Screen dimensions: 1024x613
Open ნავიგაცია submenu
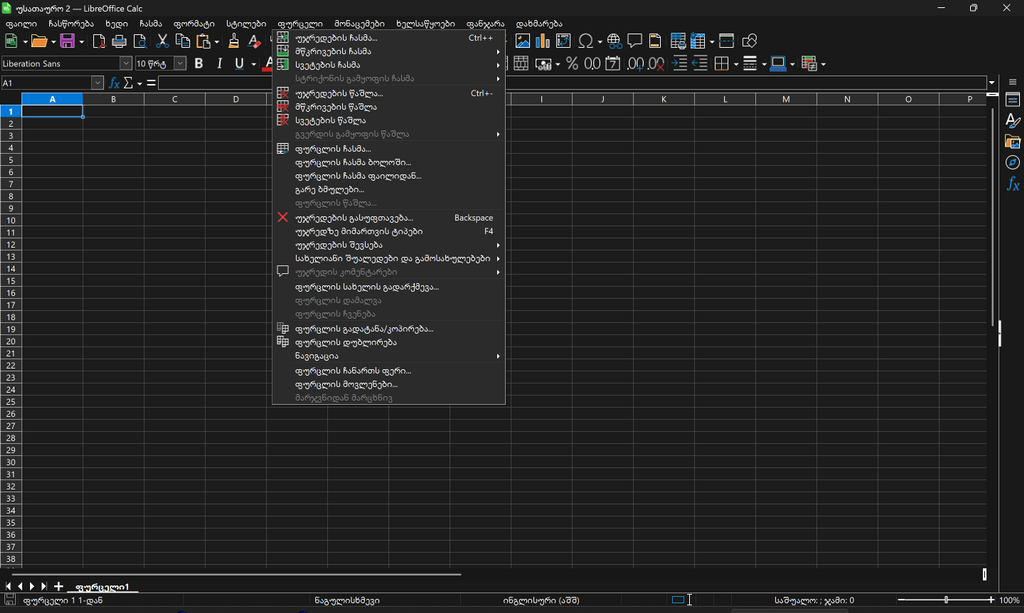[x=389, y=356]
